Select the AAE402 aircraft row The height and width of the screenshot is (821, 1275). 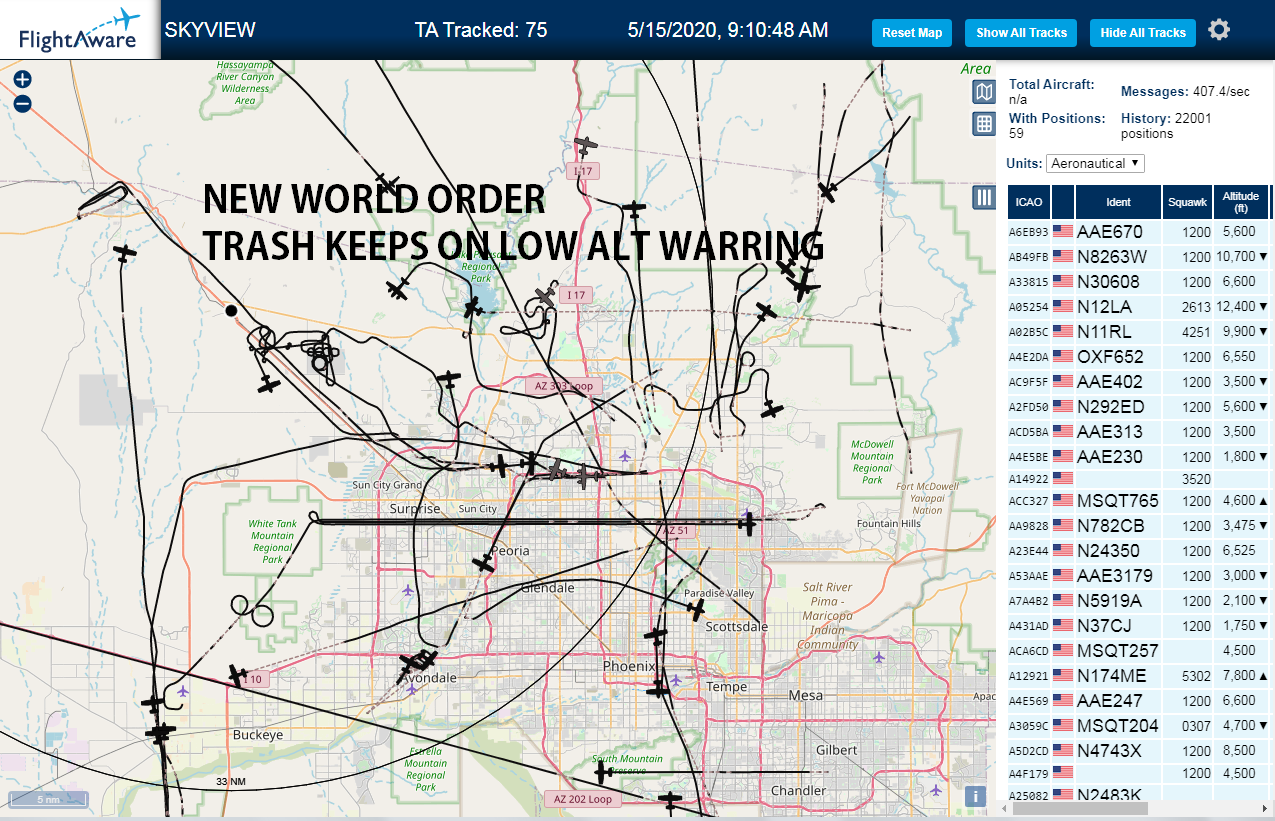[x=1139, y=382]
